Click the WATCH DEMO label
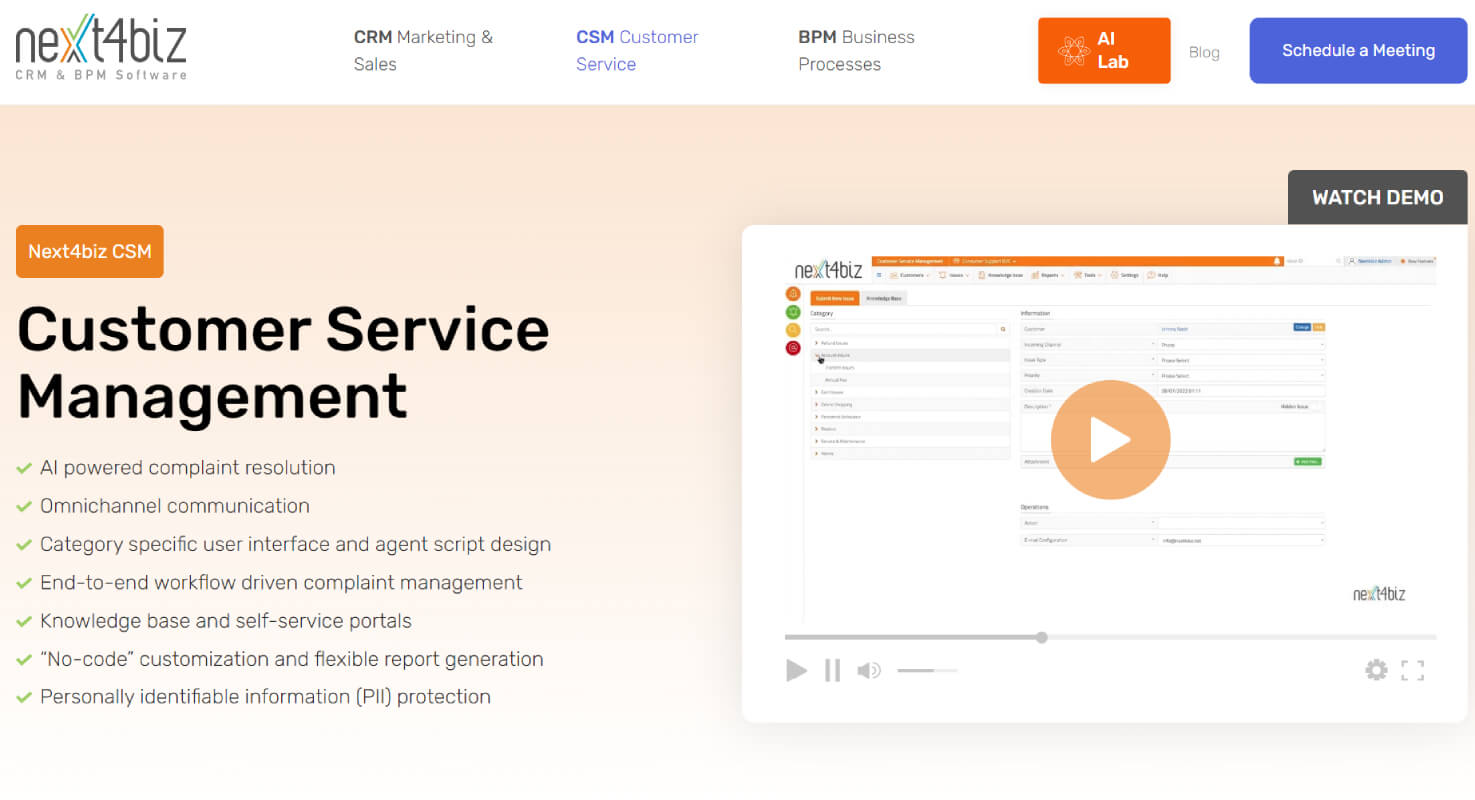Screen dimensions: 1475x800 (1377, 197)
